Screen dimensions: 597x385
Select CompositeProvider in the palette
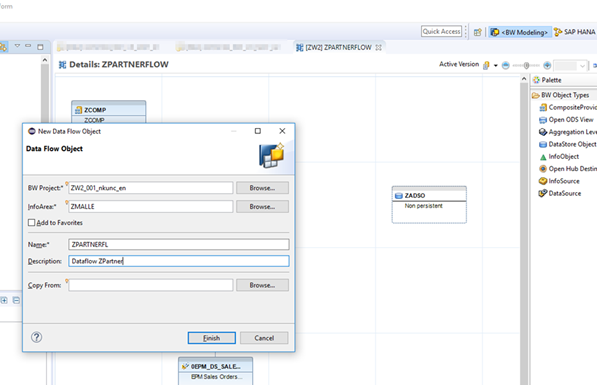click(x=568, y=107)
